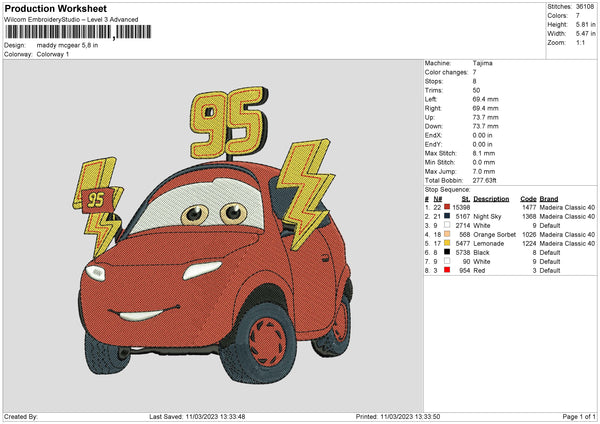Click the 'Up:' measurement label
Screen dimensions: 600x424
click(x=429, y=117)
